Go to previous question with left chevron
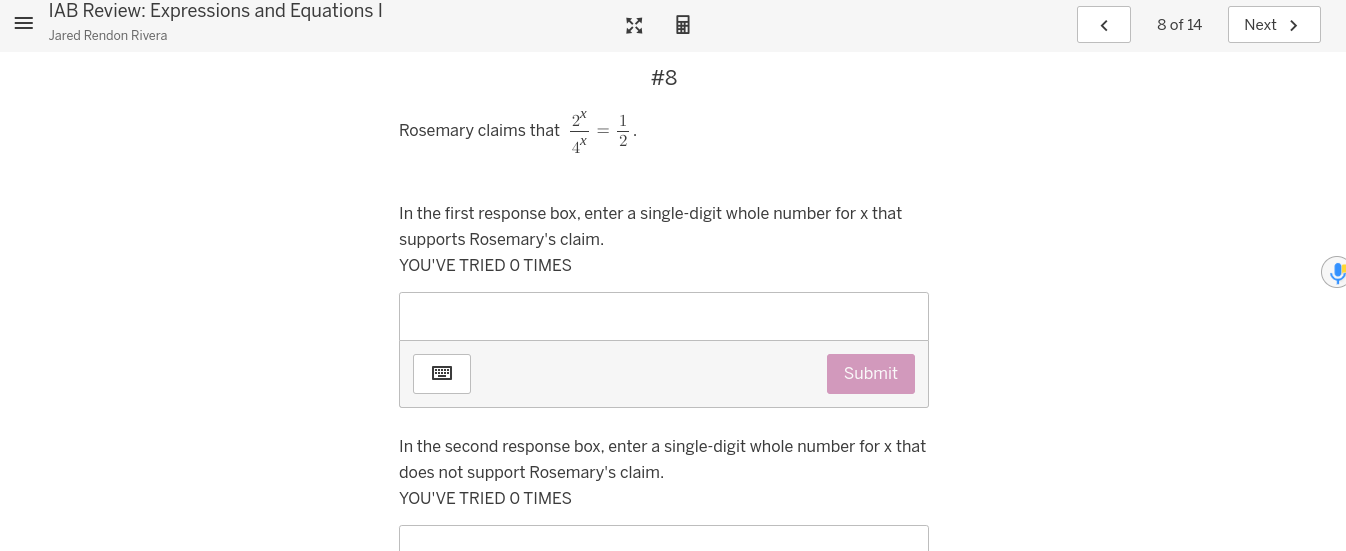1346x551 pixels. (1103, 25)
